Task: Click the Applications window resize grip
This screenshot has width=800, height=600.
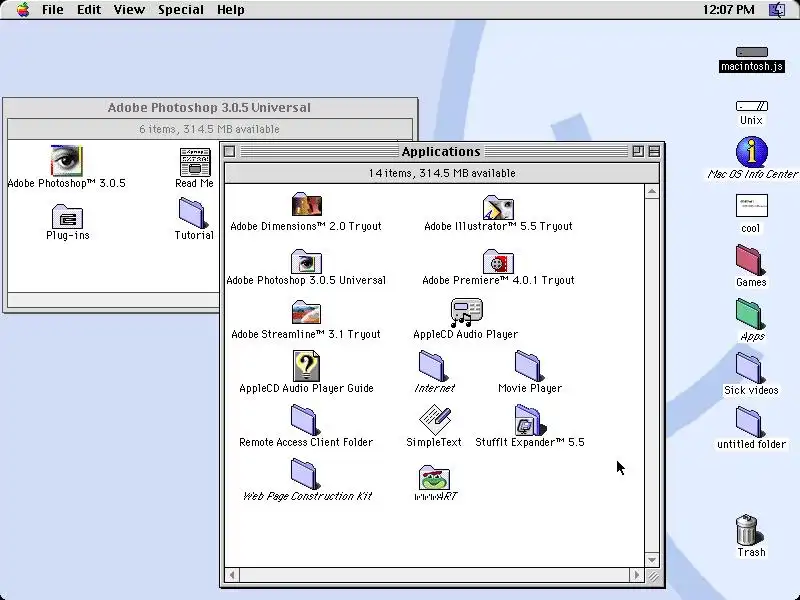Action: 653,576
